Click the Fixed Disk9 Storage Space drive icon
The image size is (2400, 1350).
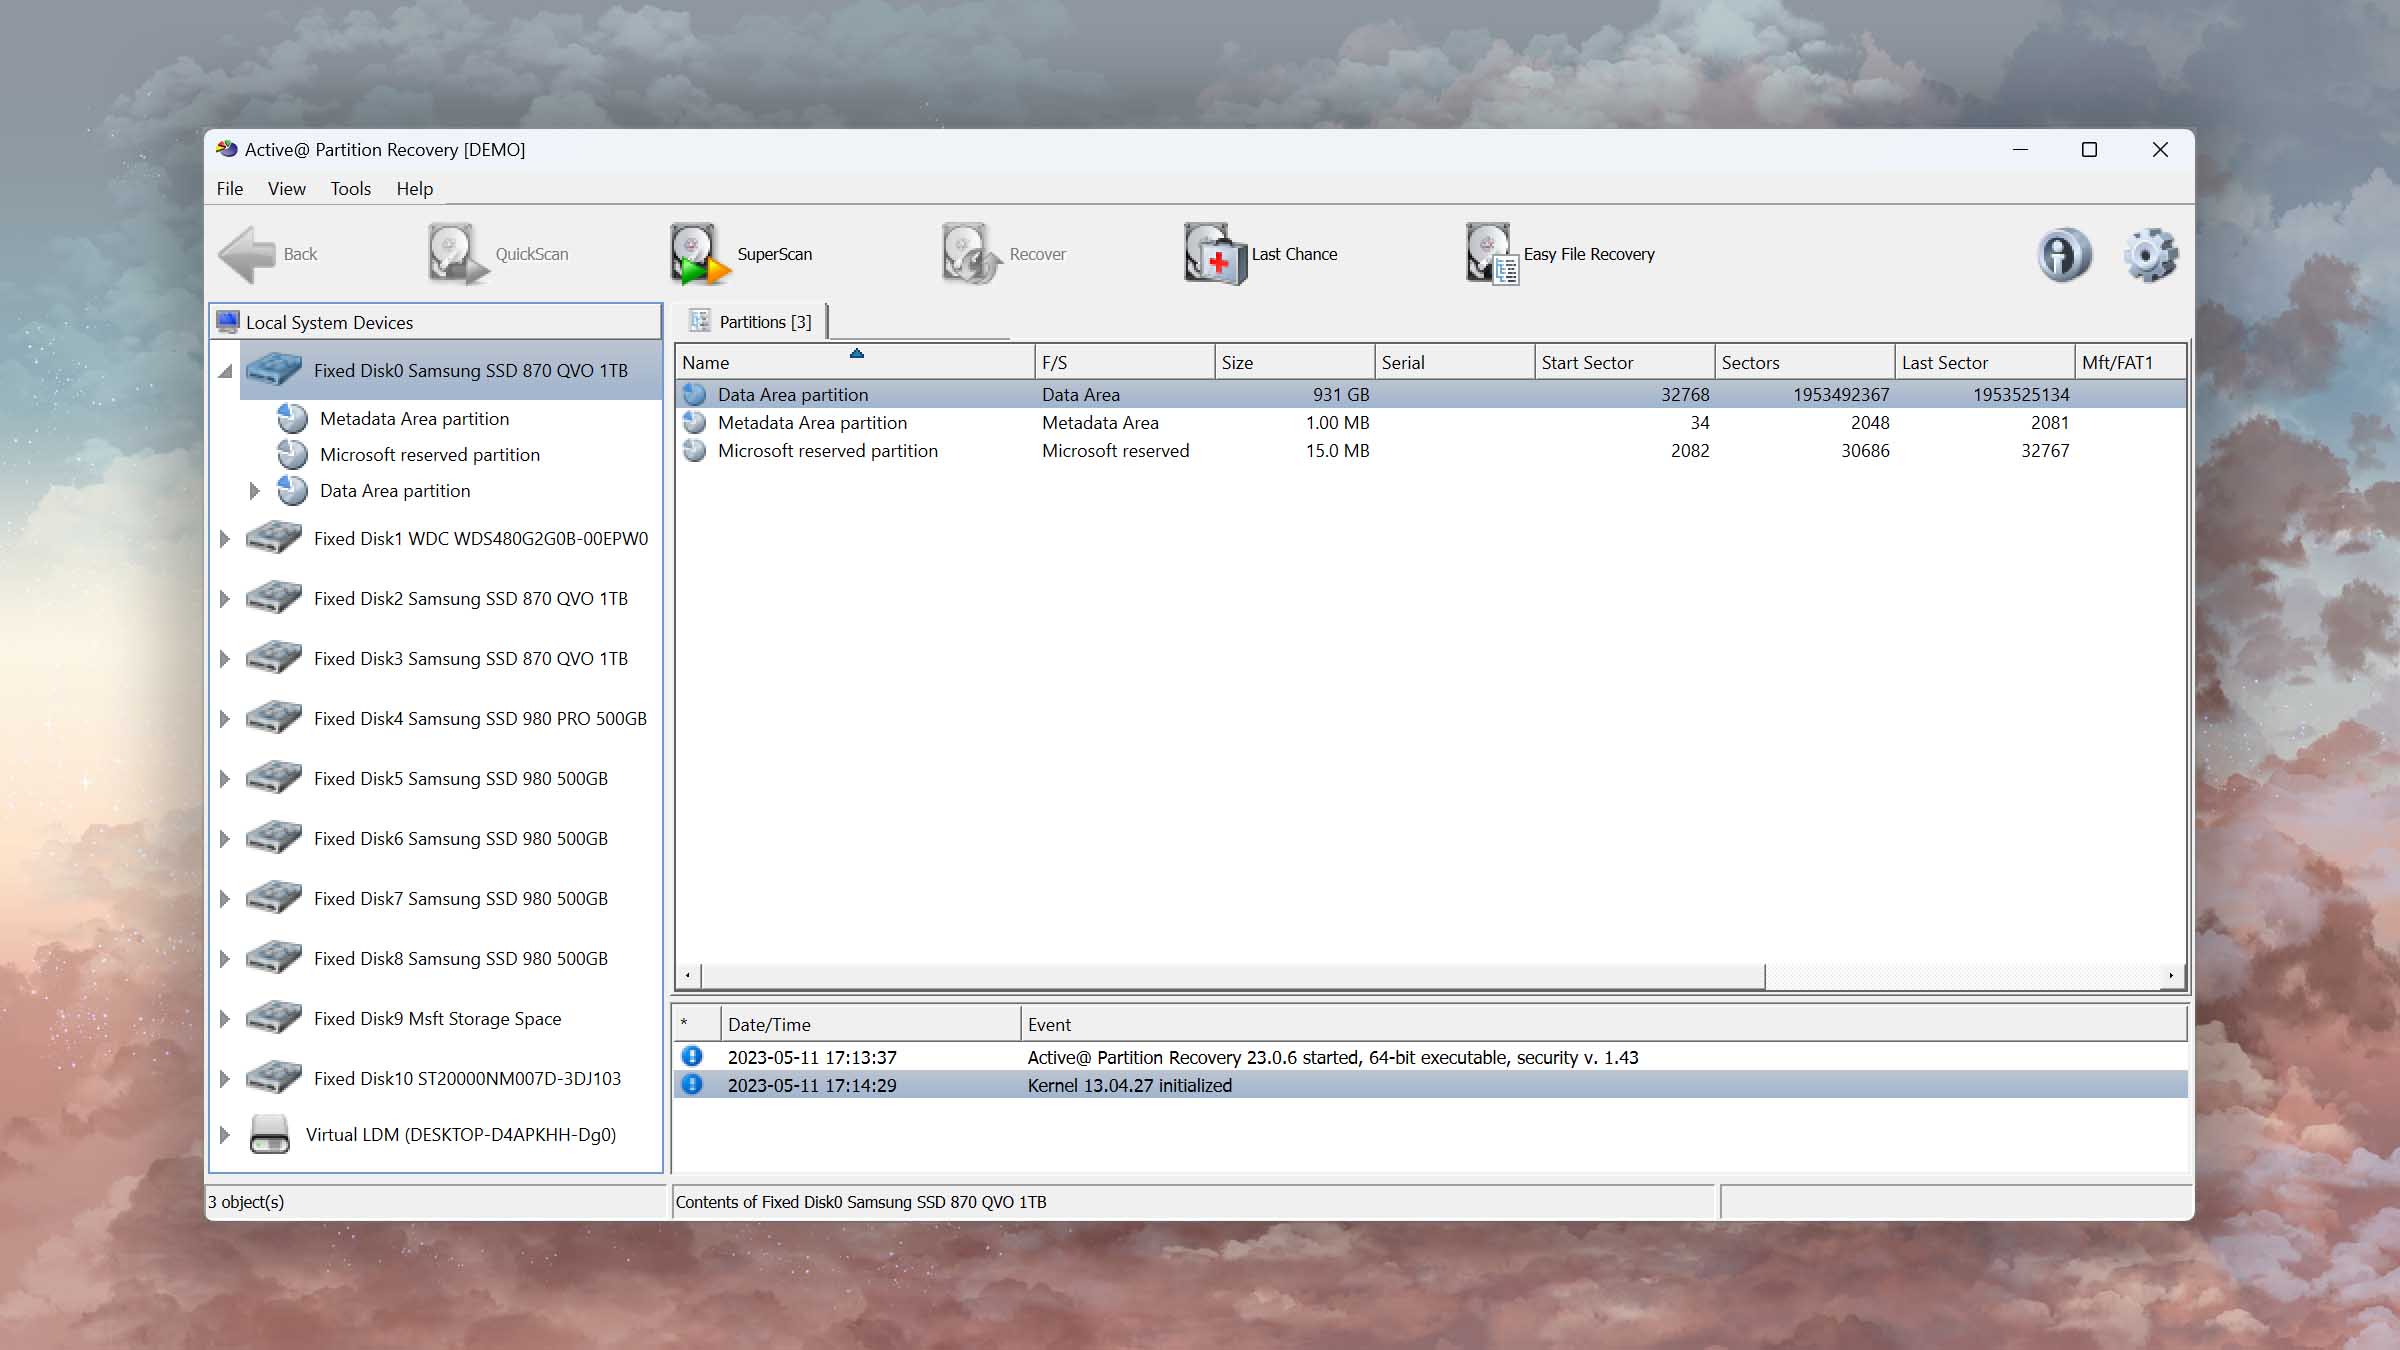(274, 1018)
